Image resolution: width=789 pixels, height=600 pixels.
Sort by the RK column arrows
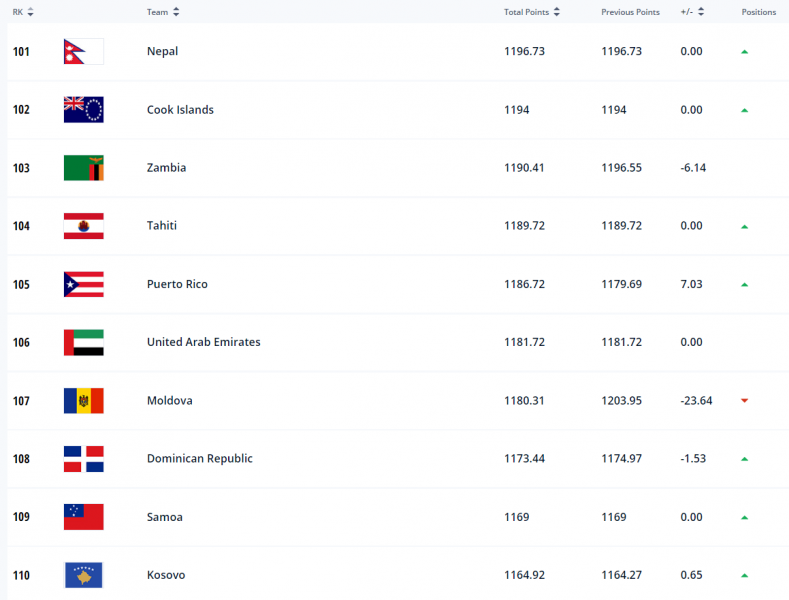(30, 12)
